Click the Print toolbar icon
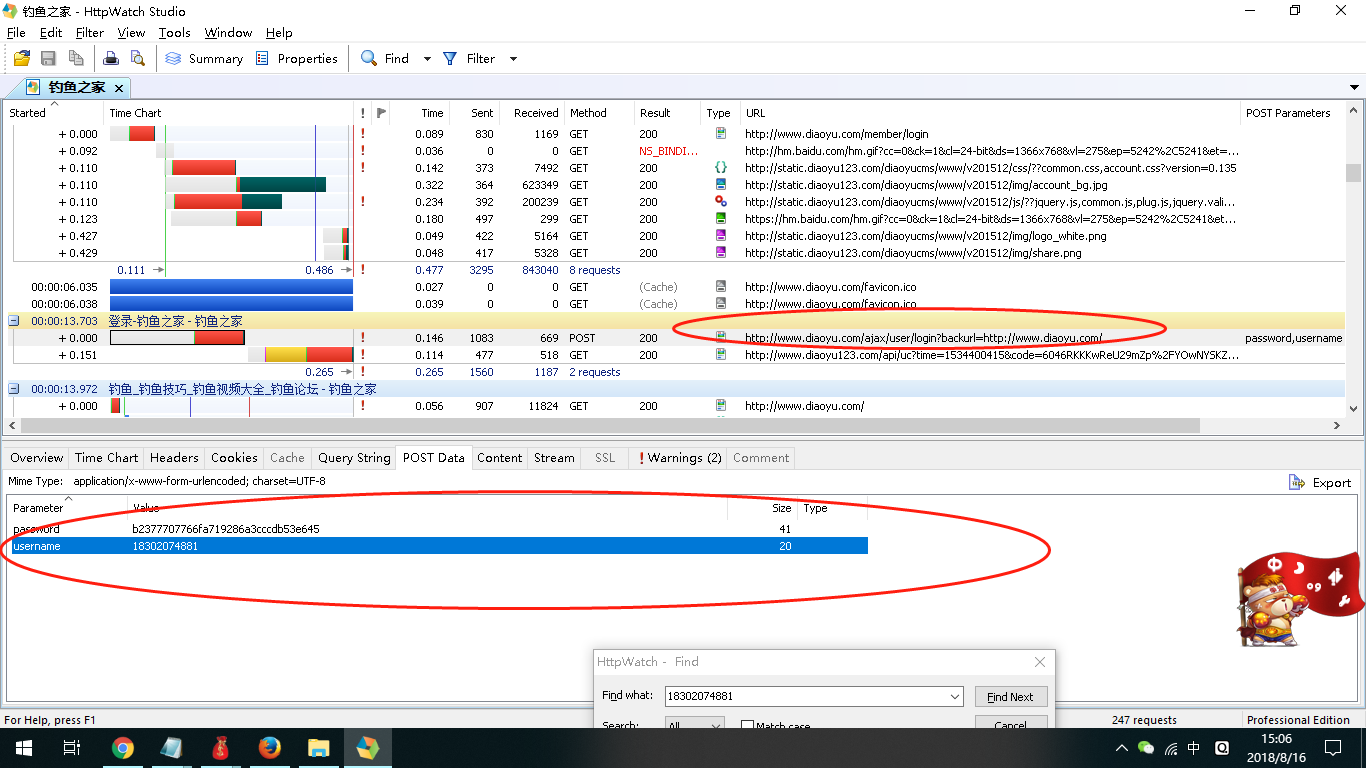Image resolution: width=1366 pixels, height=768 pixels. [x=111, y=59]
